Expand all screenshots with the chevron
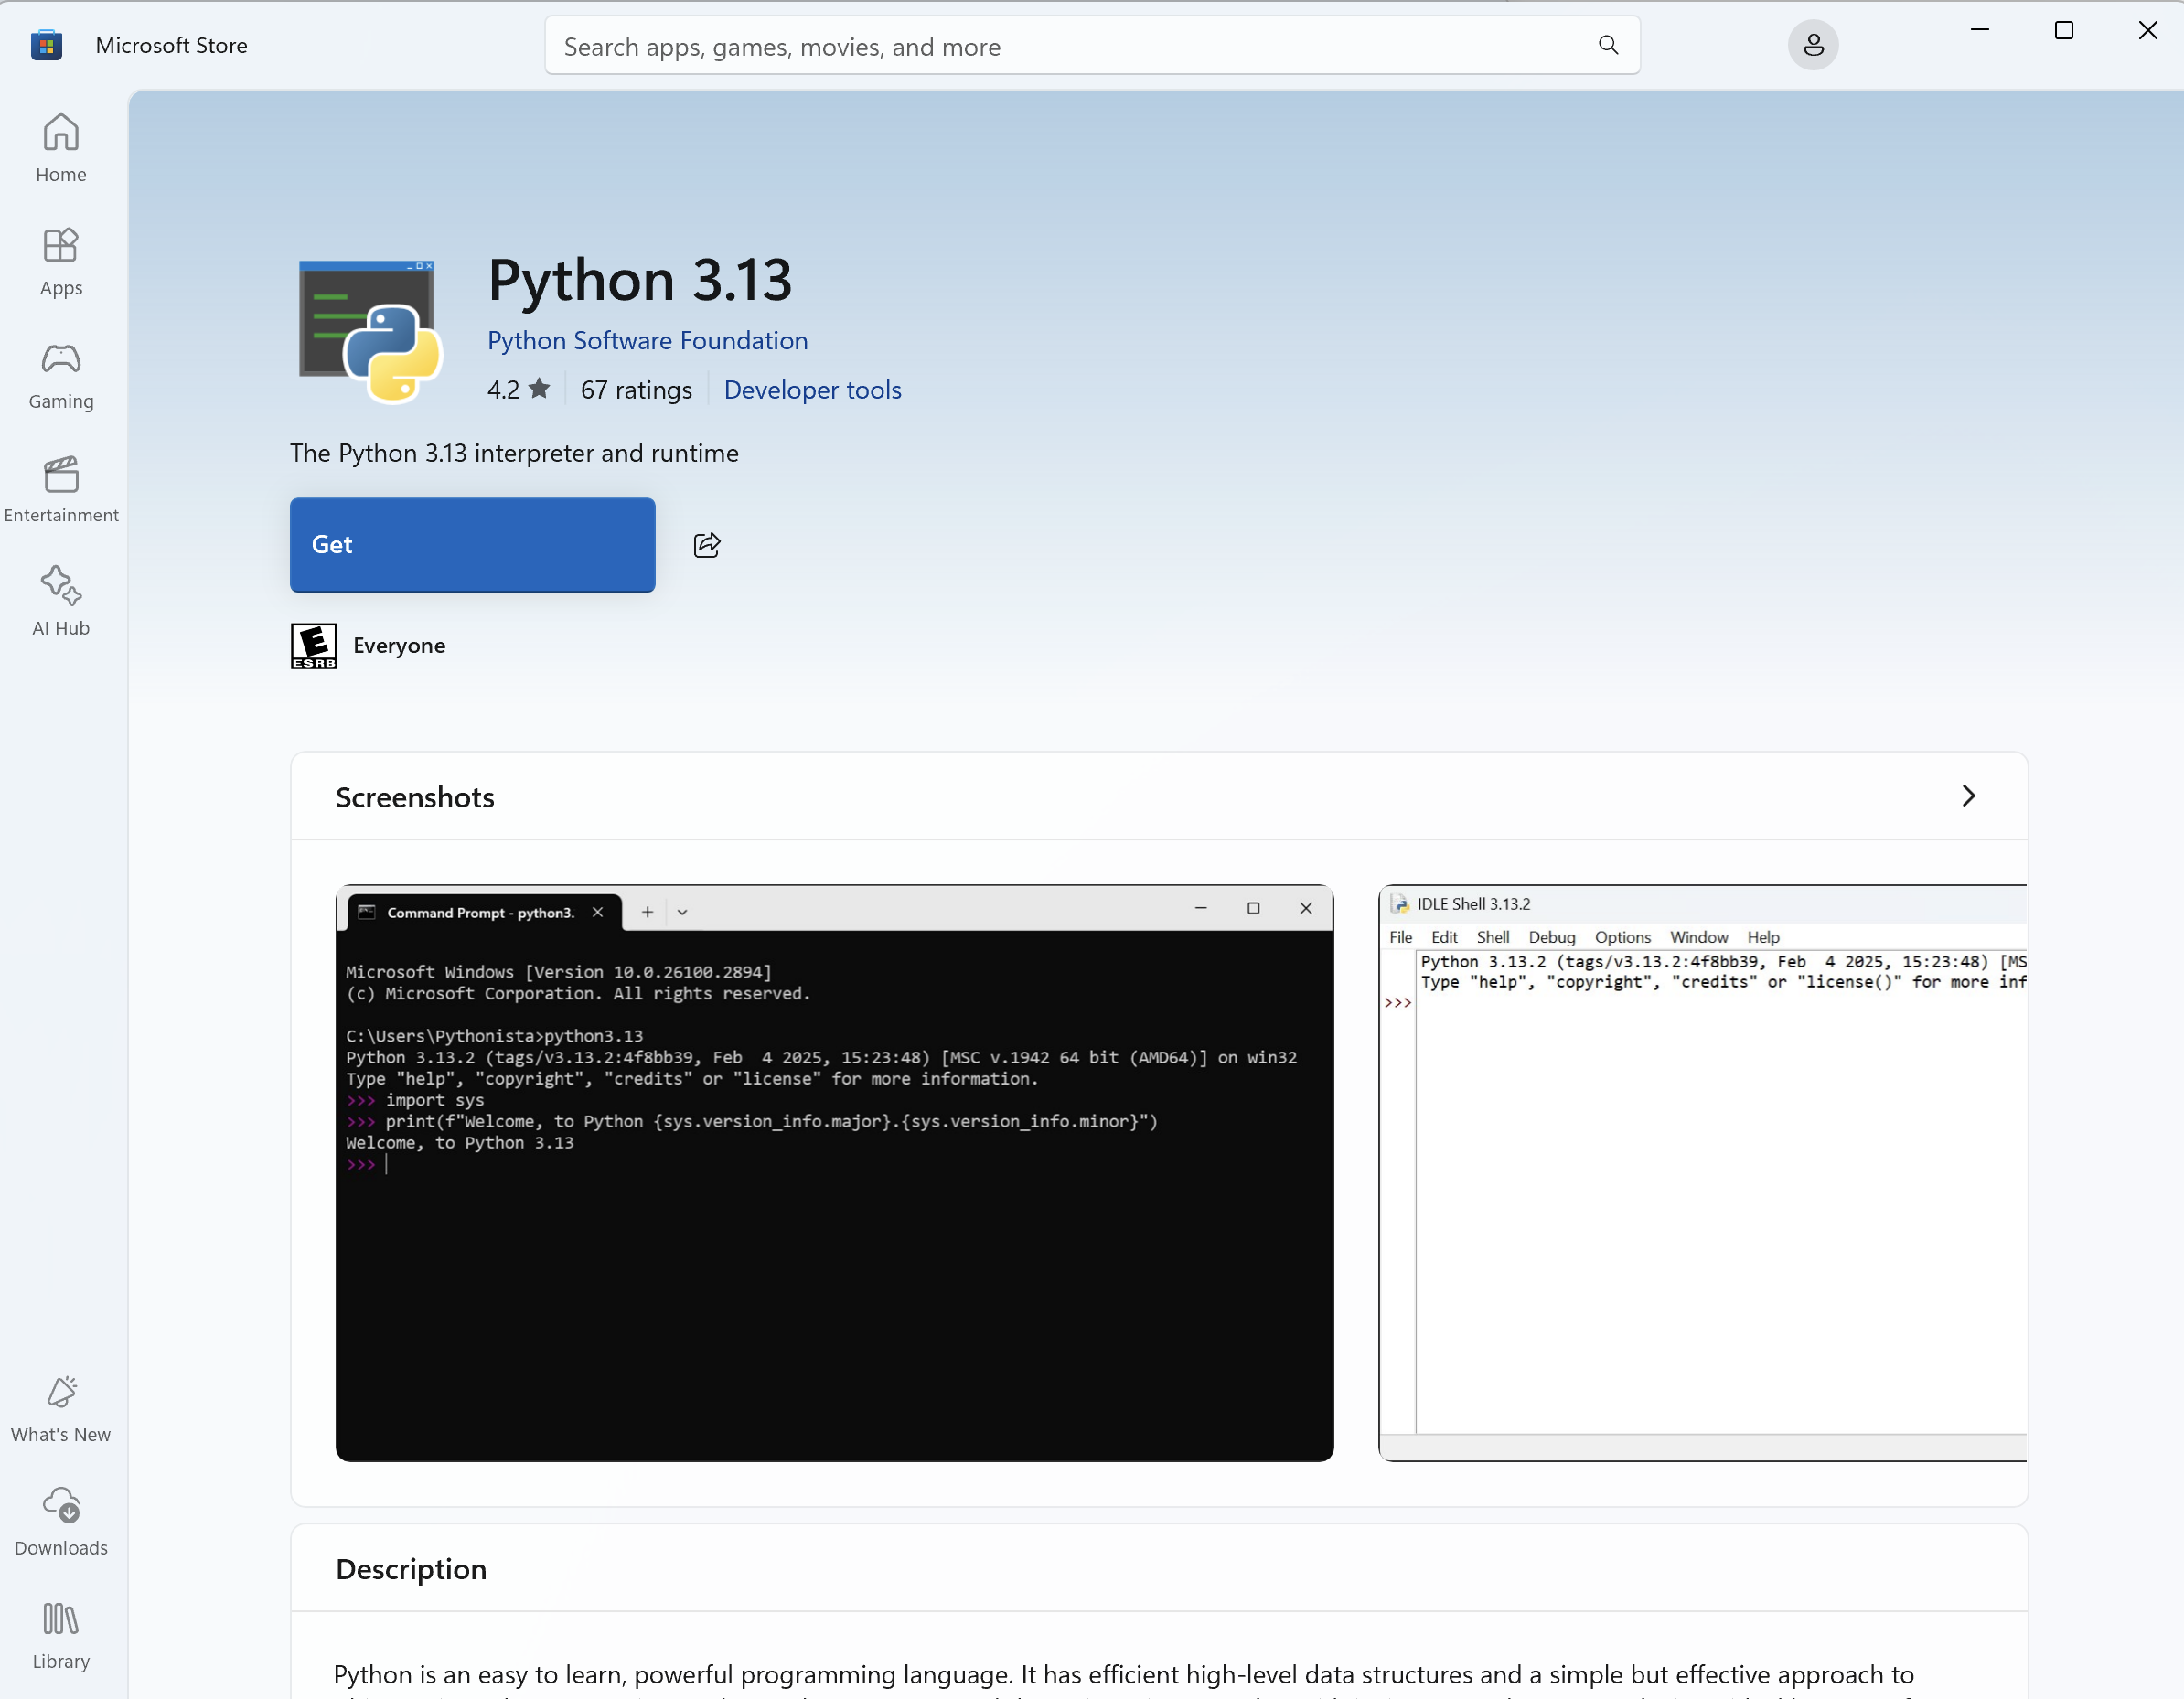The image size is (2184, 1699). click(x=1968, y=796)
